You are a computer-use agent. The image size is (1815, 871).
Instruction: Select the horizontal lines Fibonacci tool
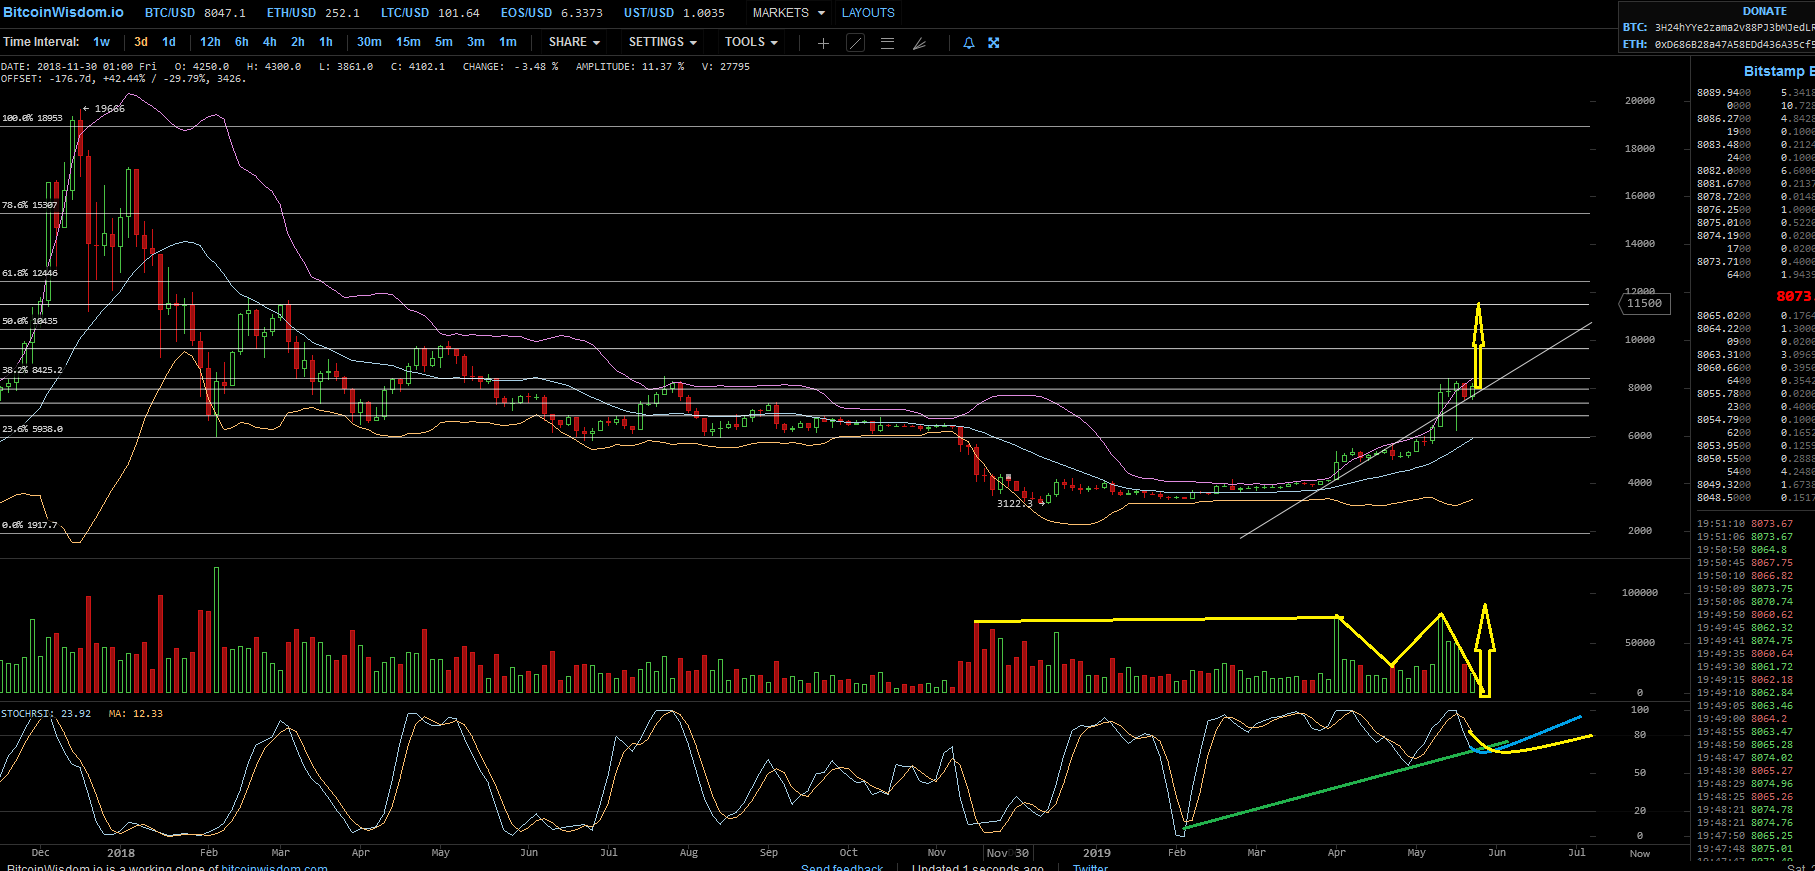pyautogui.click(x=887, y=43)
